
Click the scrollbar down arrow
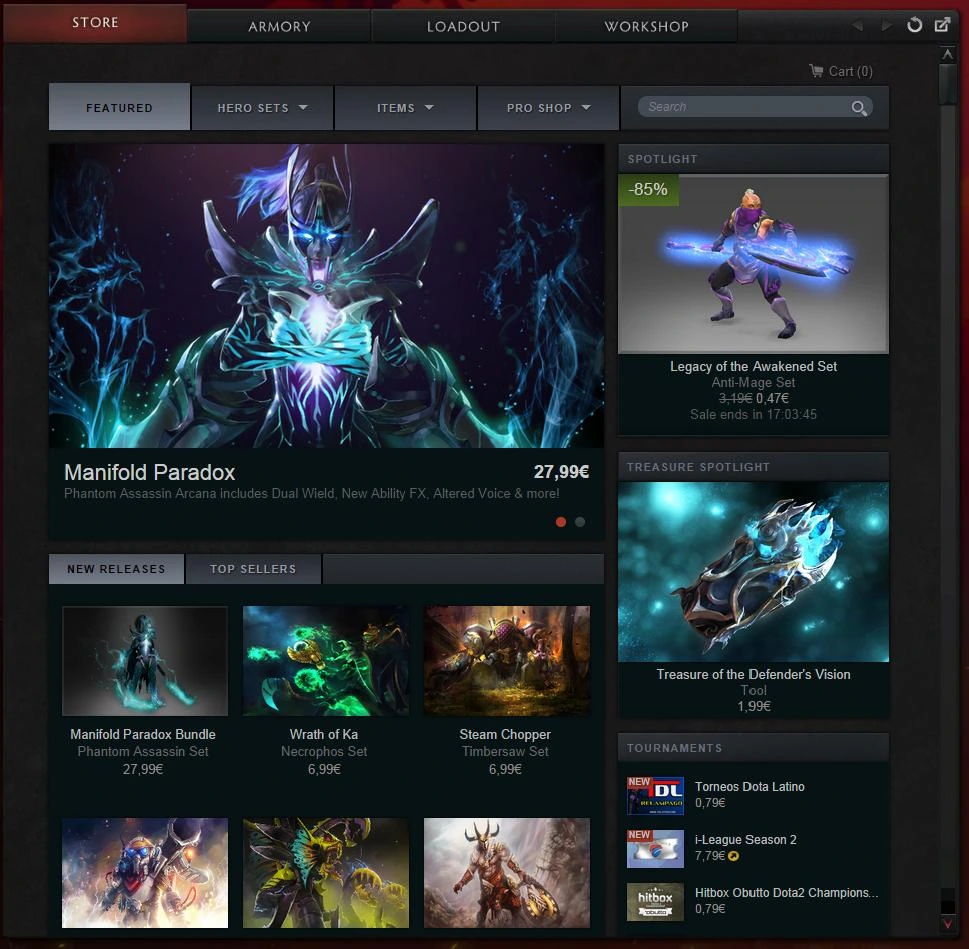click(x=947, y=924)
